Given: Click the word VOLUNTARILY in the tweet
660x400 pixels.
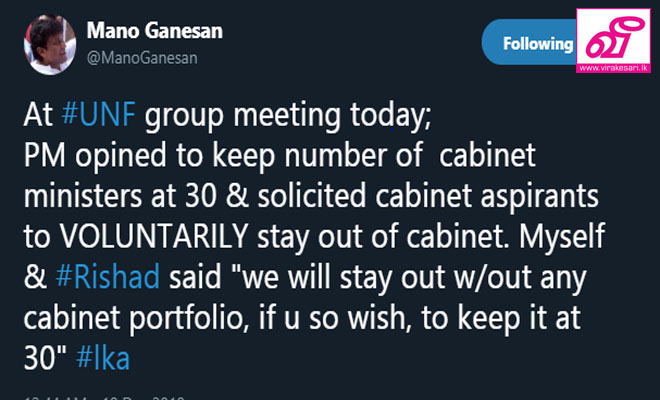Looking at the screenshot, I should pyautogui.click(x=154, y=236).
